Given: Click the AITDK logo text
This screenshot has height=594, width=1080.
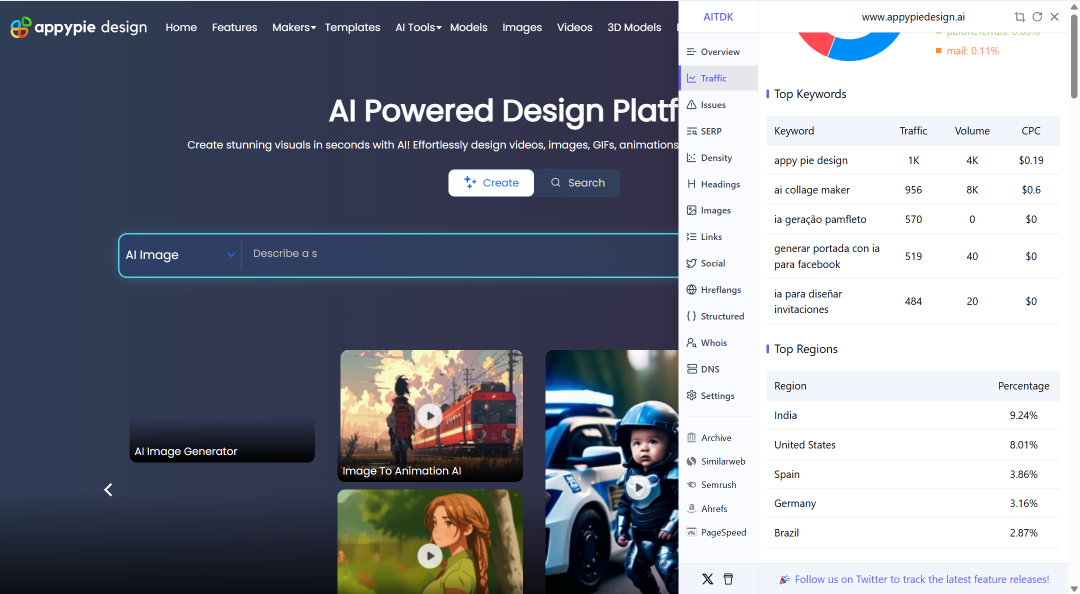Looking at the screenshot, I should click(x=718, y=17).
